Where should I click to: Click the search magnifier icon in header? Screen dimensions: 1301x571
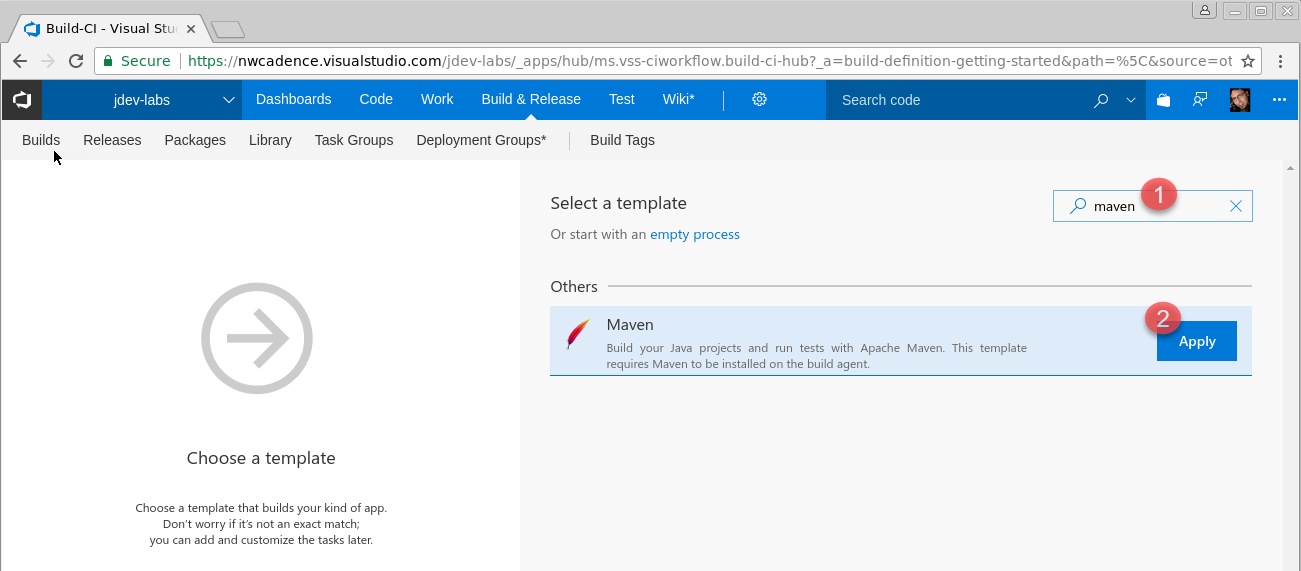pyautogui.click(x=1101, y=100)
